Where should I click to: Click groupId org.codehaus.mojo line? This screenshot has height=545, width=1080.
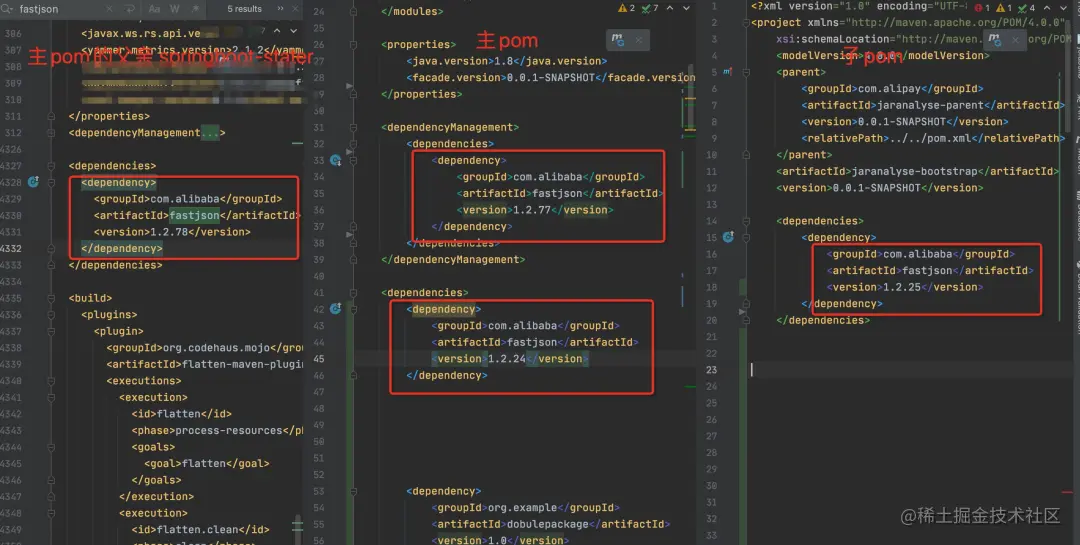click(x=205, y=348)
